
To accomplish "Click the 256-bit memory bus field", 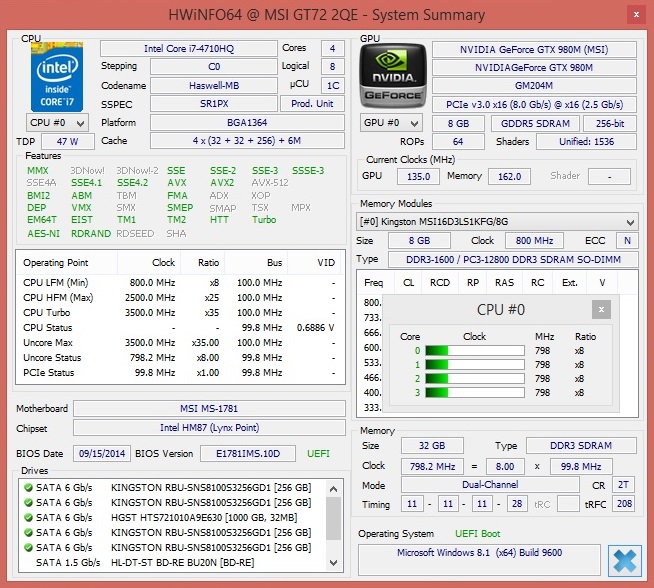I will [610, 123].
